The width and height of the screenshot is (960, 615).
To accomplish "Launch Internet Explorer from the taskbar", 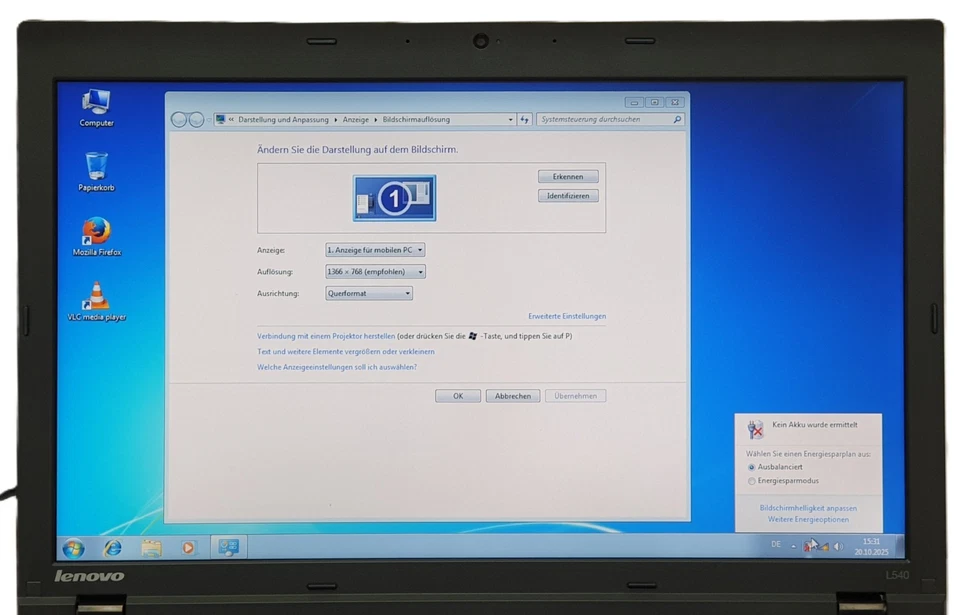I will 113,548.
